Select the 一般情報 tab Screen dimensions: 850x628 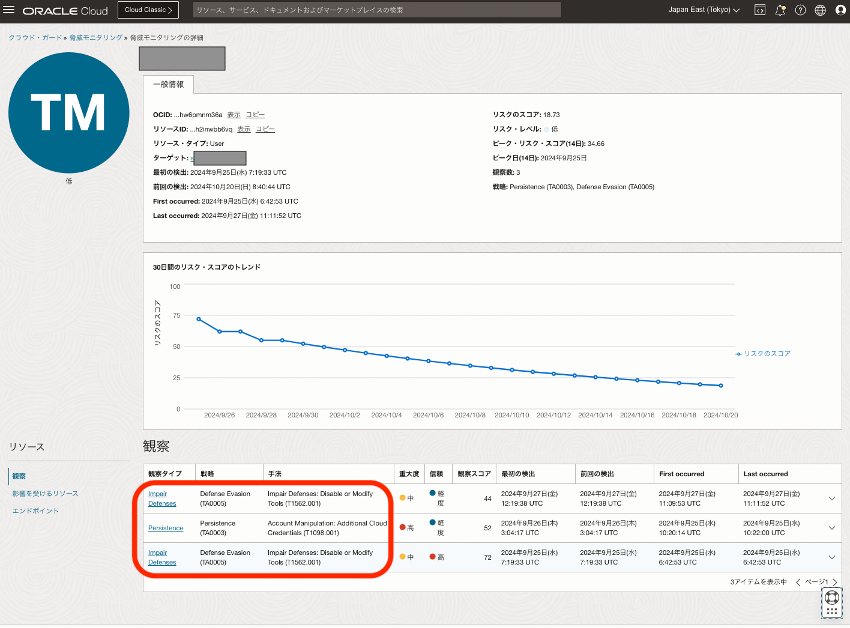click(x=167, y=83)
